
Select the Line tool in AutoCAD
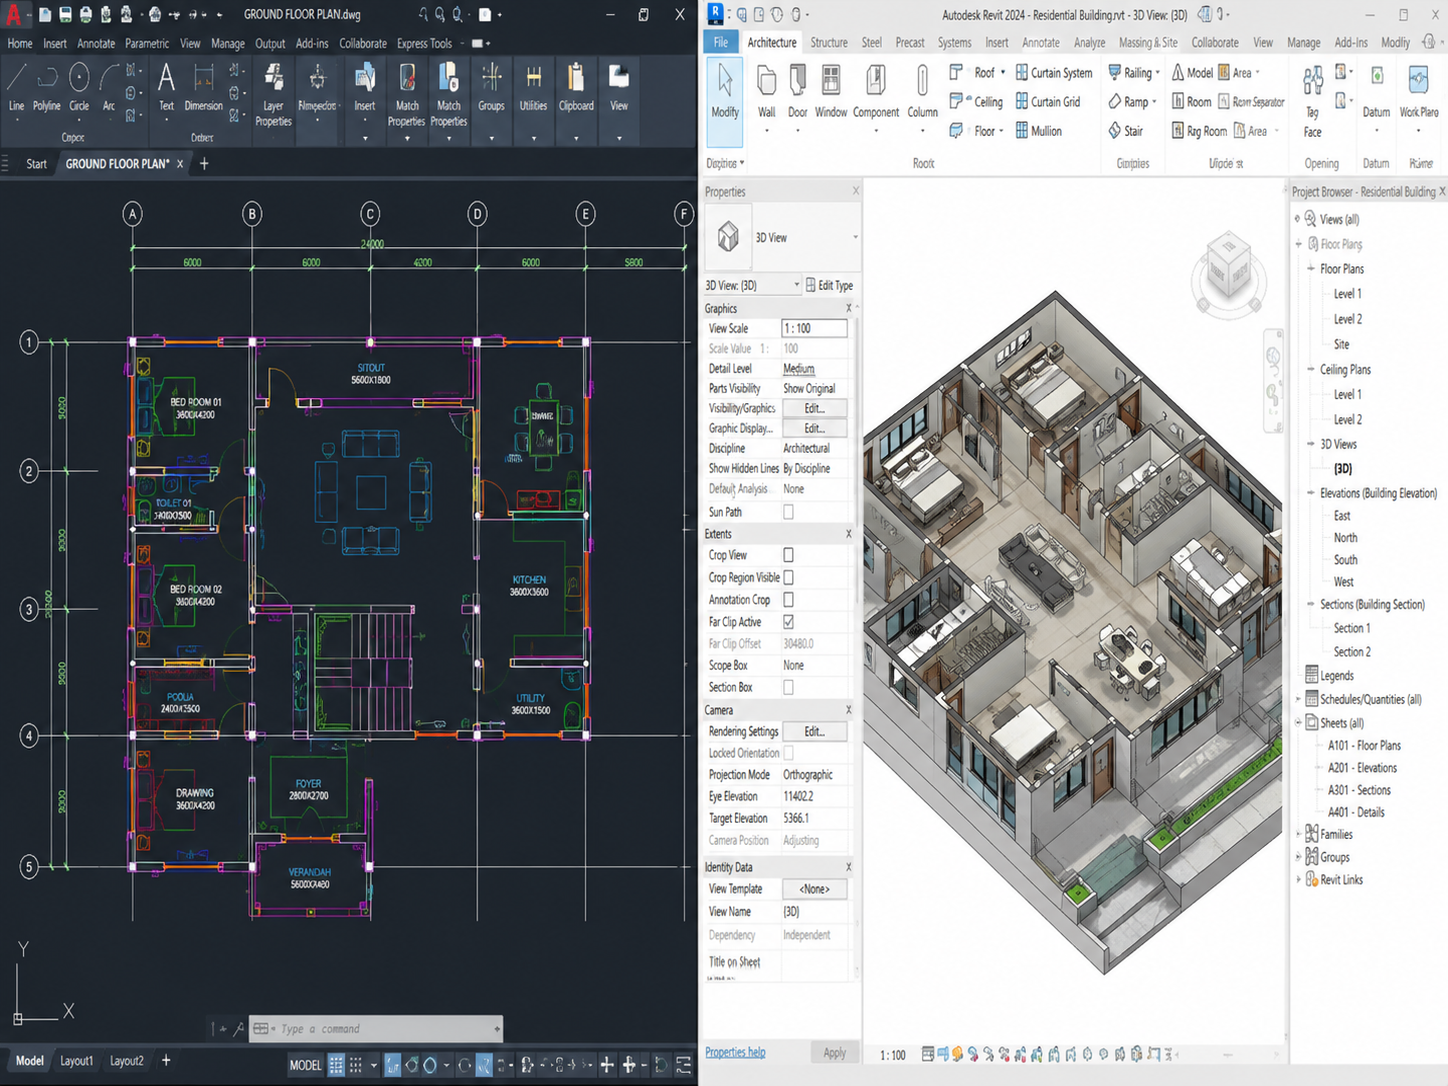click(x=16, y=87)
